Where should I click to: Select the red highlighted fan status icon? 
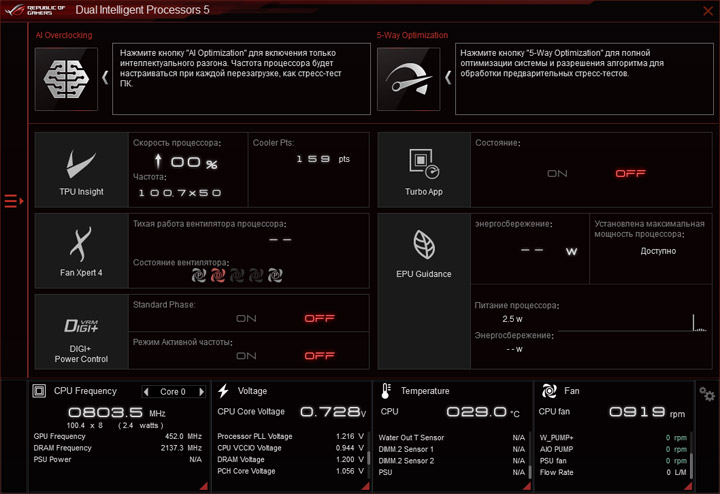[x=218, y=275]
